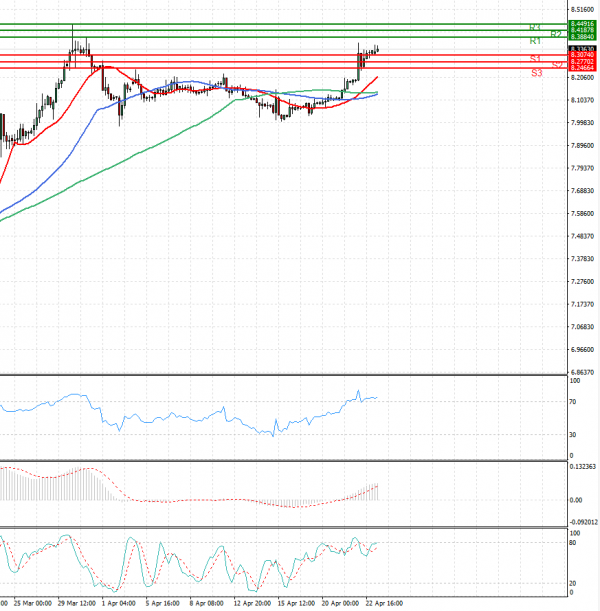Image resolution: width=600 pixels, height=611 pixels.
Task: Click the S3 support label
Action: coord(537,73)
